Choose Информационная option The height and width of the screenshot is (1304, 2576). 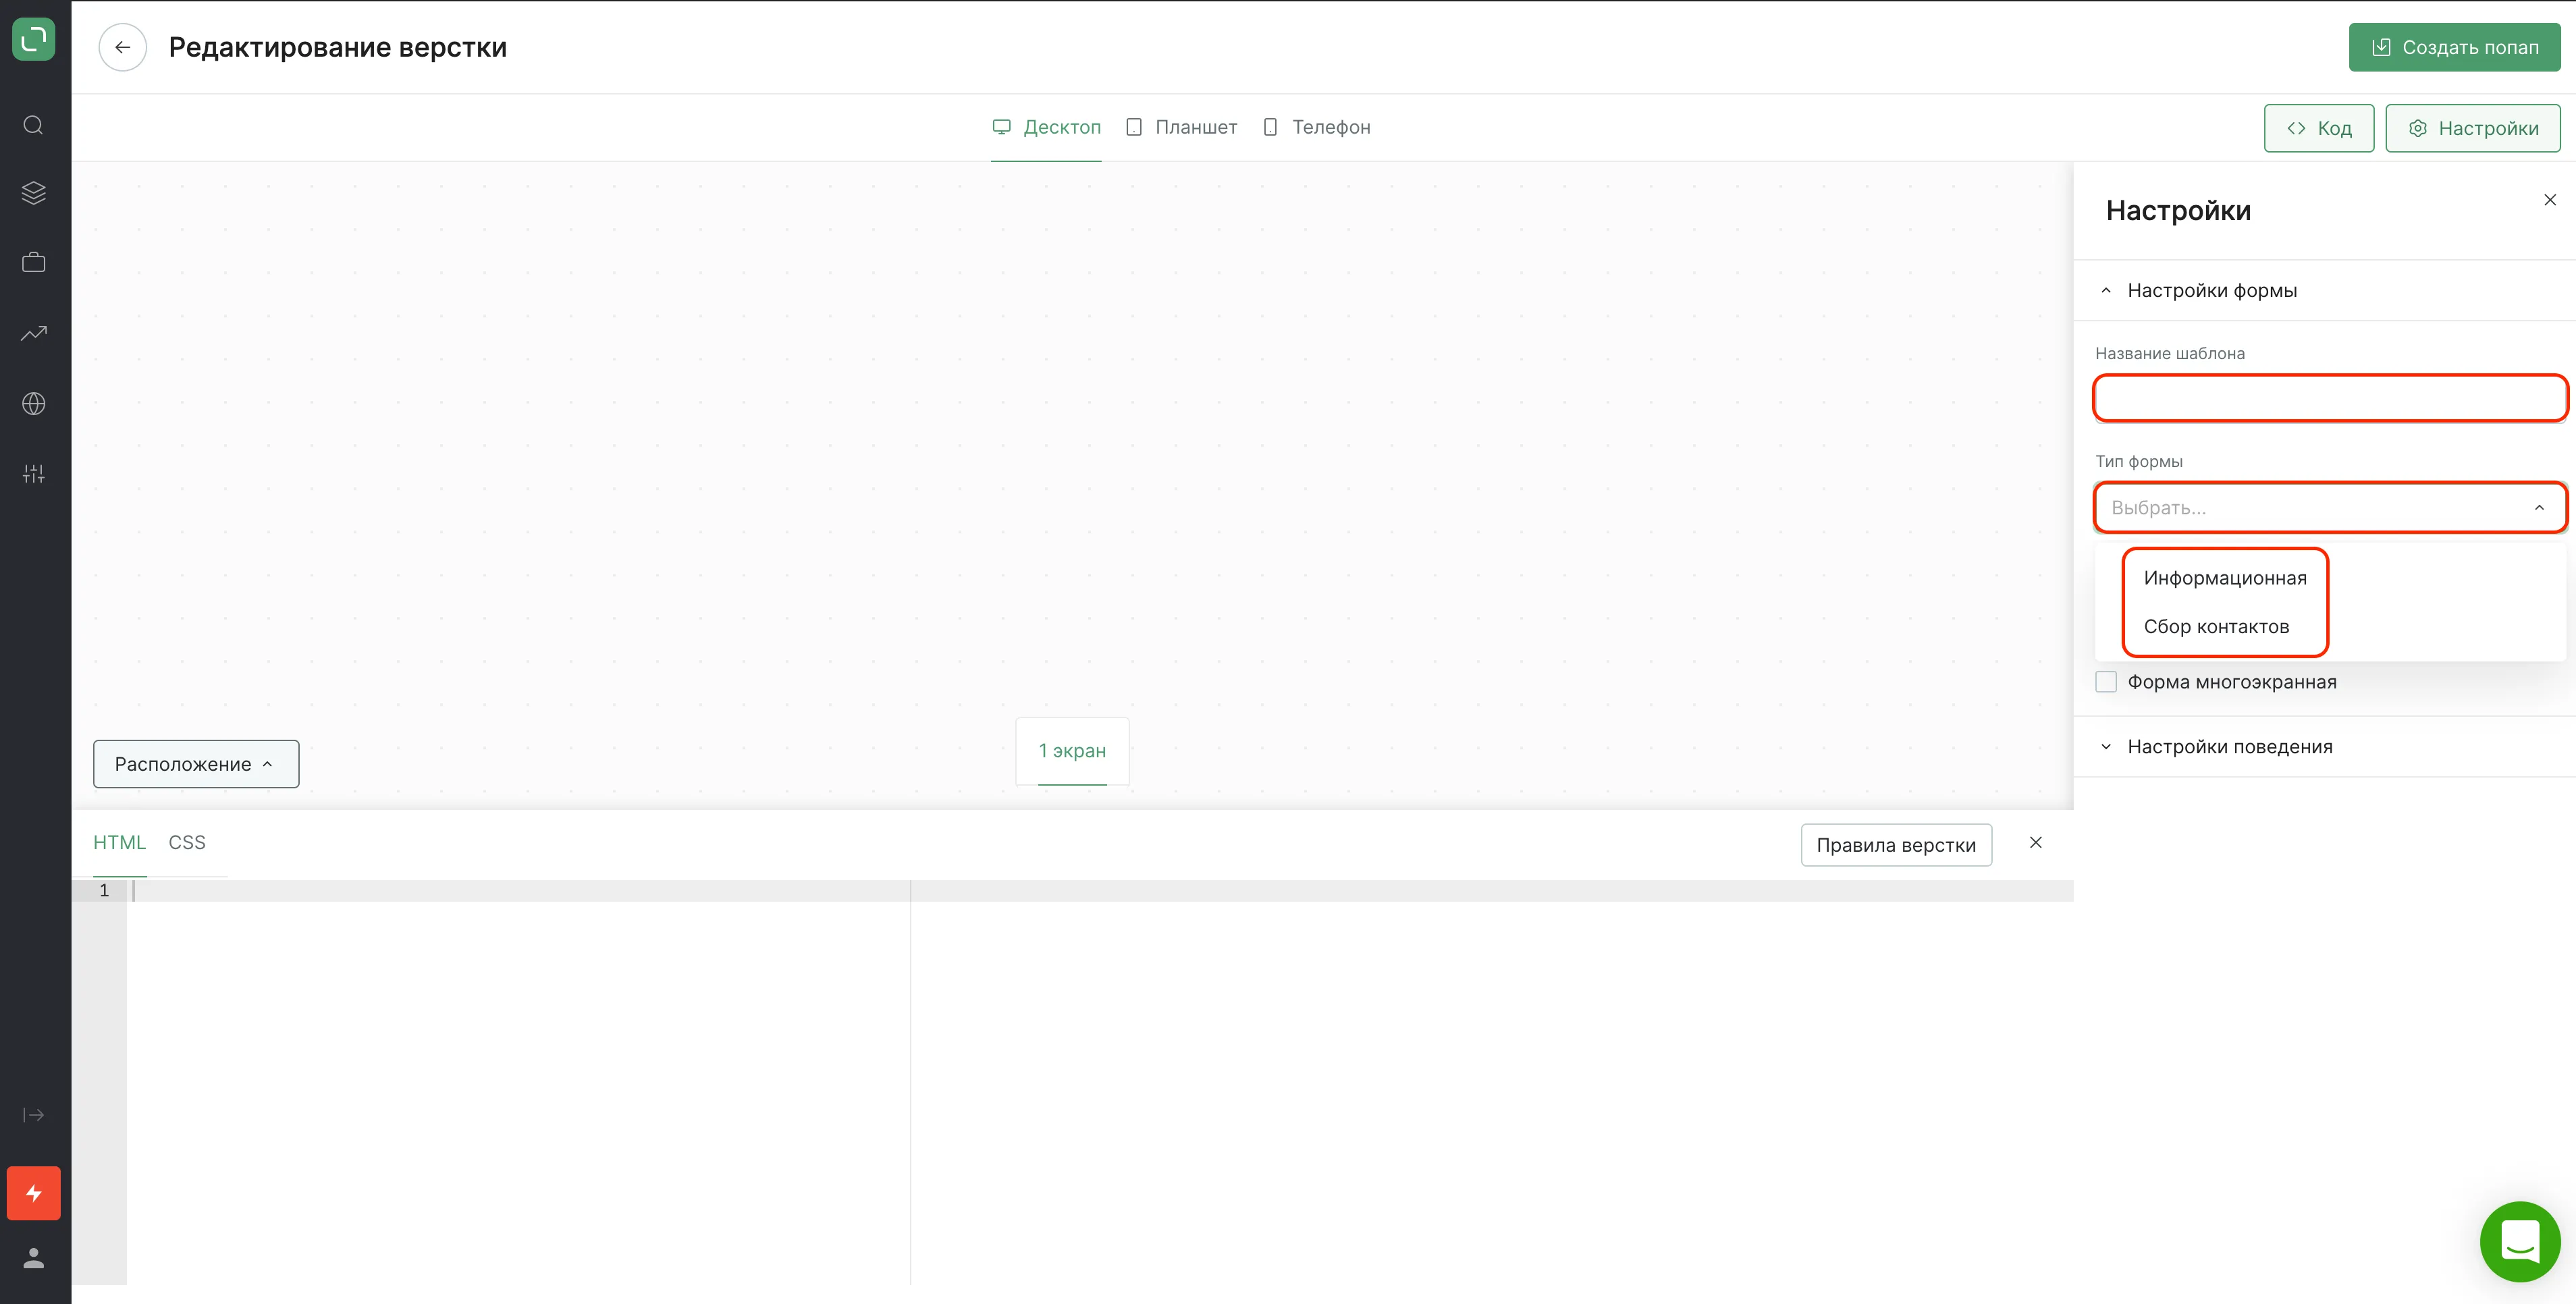pyautogui.click(x=2225, y=578)
